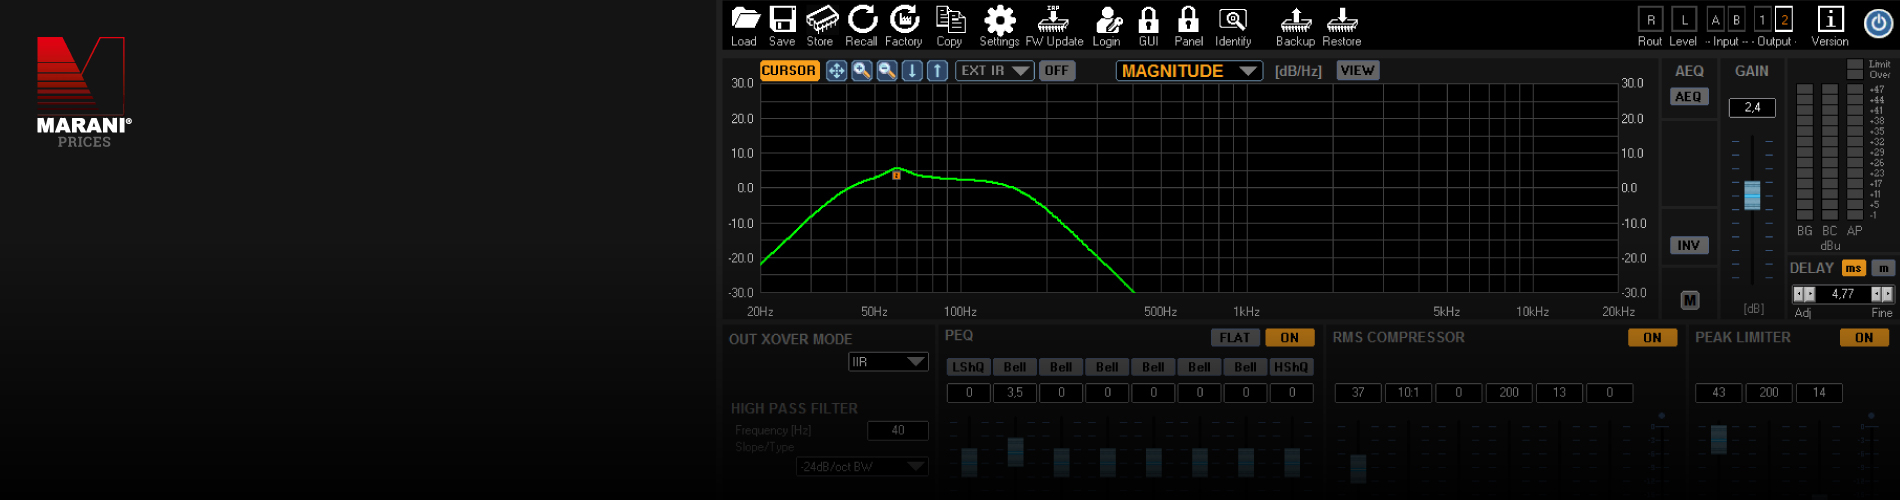Click the blue power button
1900x500 pixels.
pos(1878,23)
